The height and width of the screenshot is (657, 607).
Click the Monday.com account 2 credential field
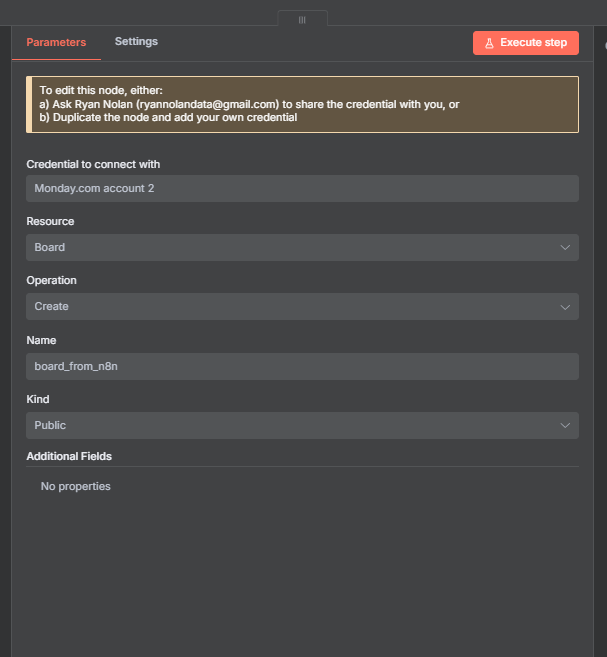(x=302, y=188)
